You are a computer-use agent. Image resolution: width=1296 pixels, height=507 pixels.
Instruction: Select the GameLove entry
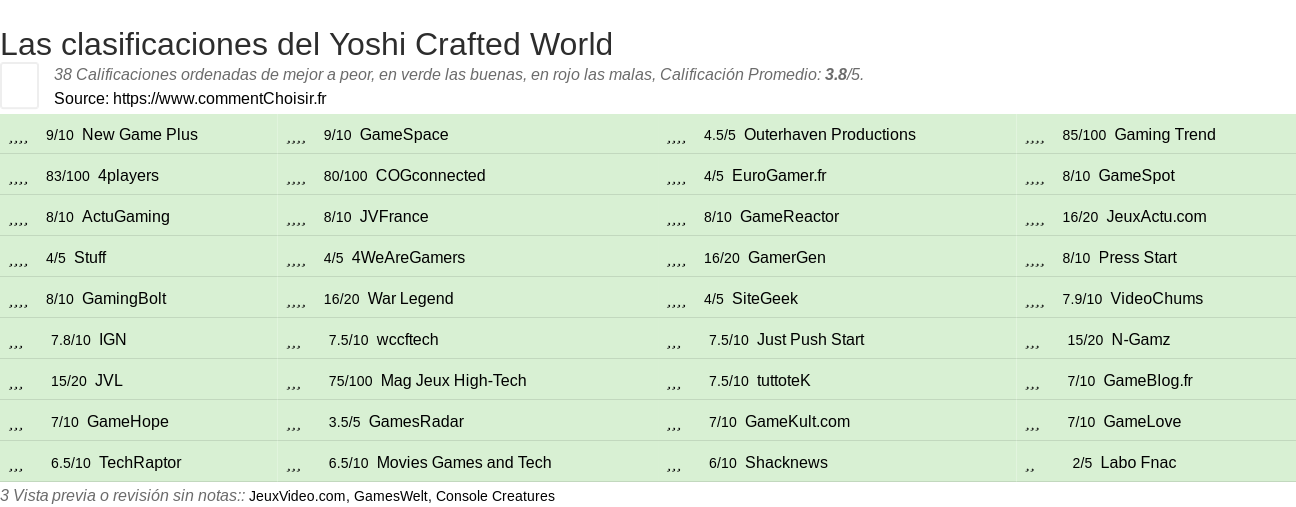(1142, 421)
